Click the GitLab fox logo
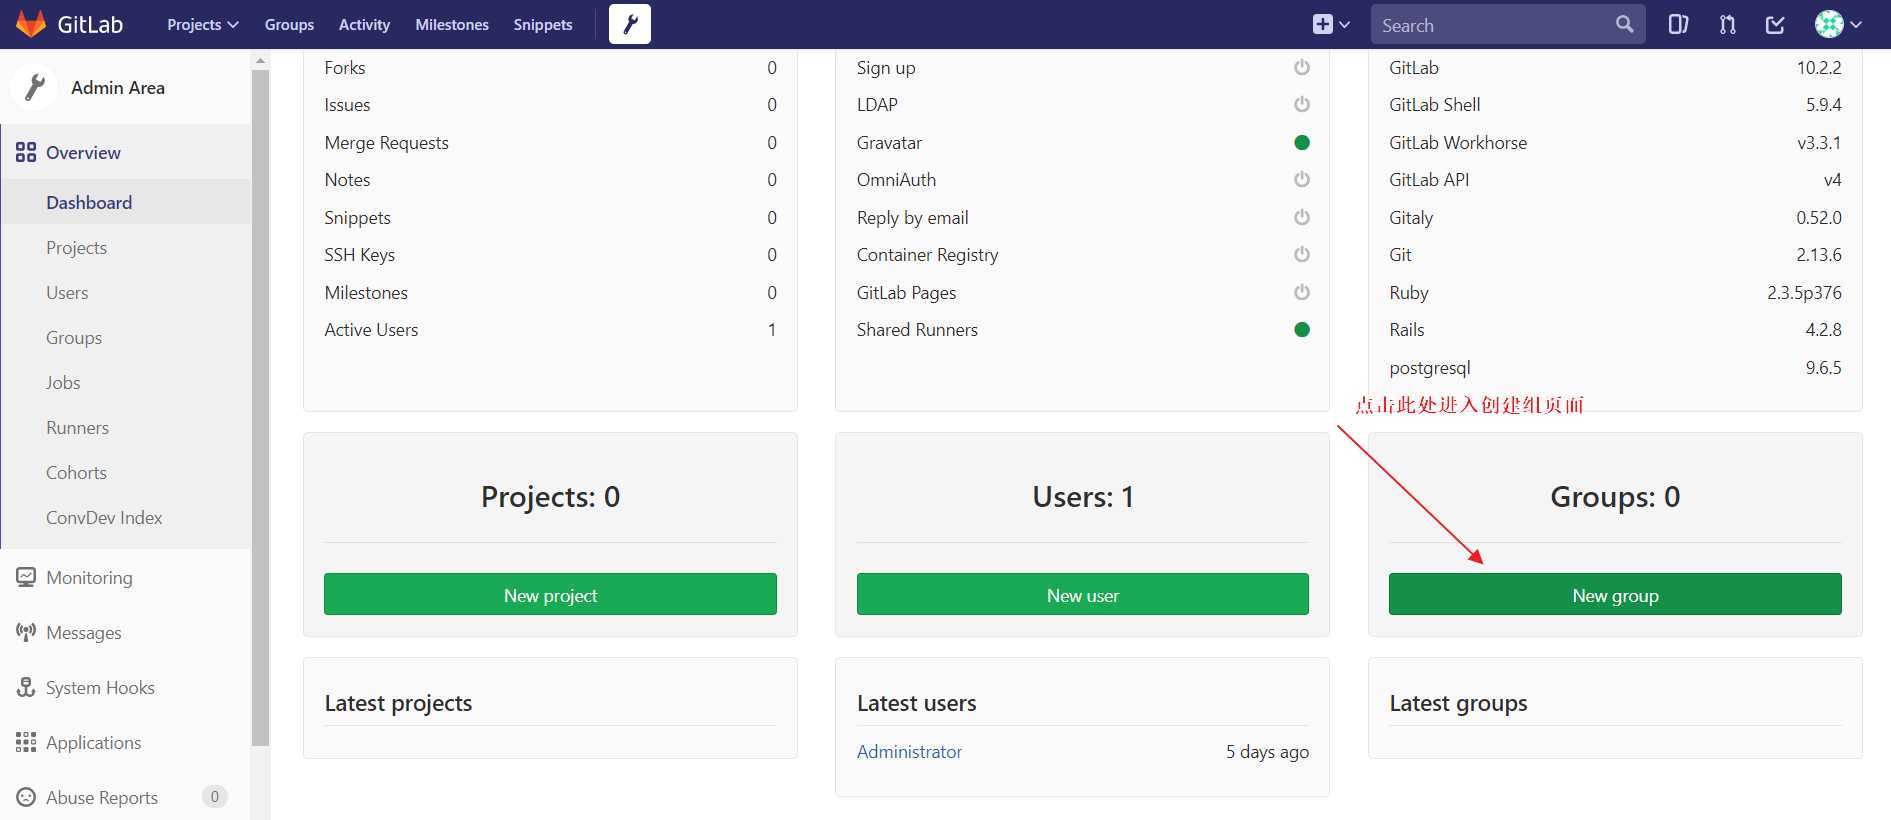Viewport: 1891px width, 820px height. pos(31,24)
